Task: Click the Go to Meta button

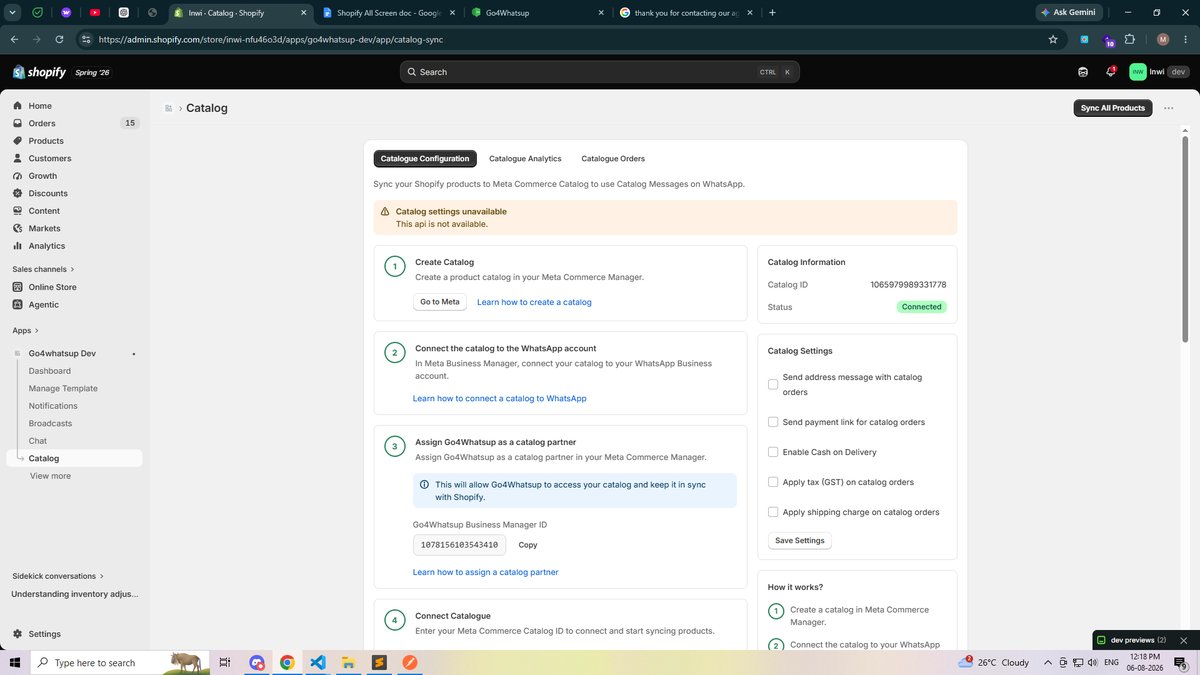Action: [440, 302]
